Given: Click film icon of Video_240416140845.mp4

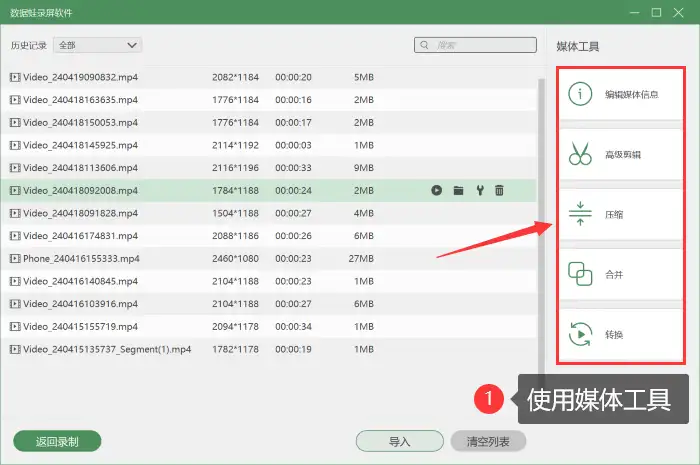Looking at the screenshot, I should [15, 281].
